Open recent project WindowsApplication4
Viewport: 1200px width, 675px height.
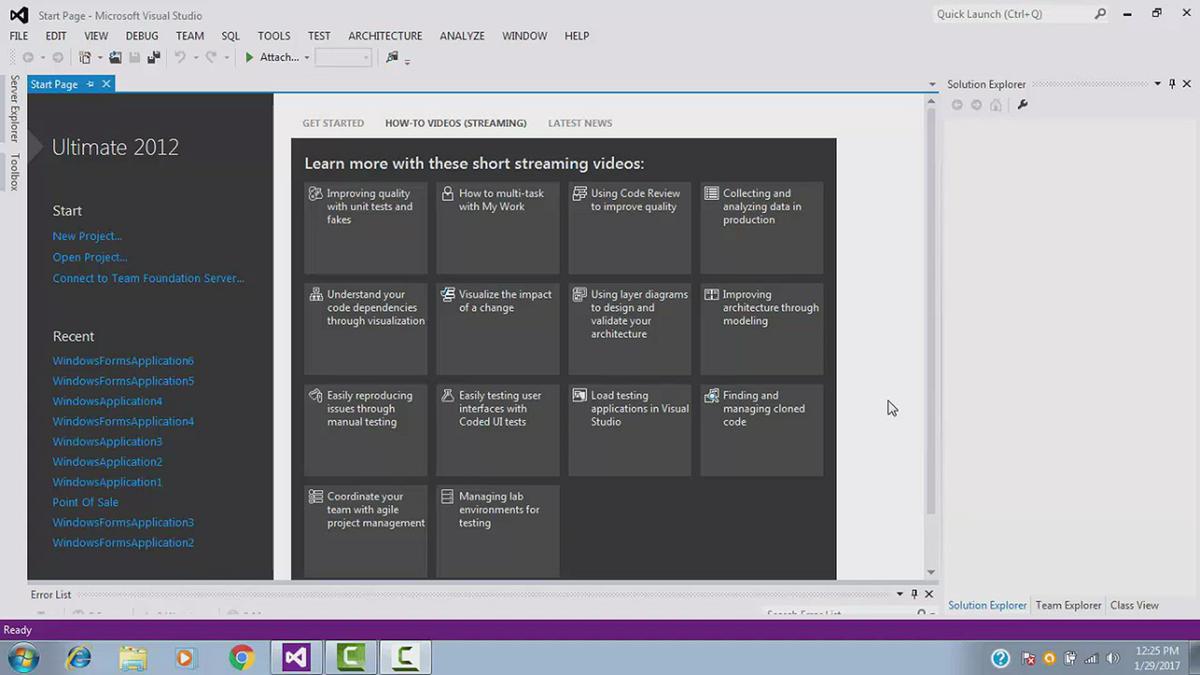coord(107,401)
